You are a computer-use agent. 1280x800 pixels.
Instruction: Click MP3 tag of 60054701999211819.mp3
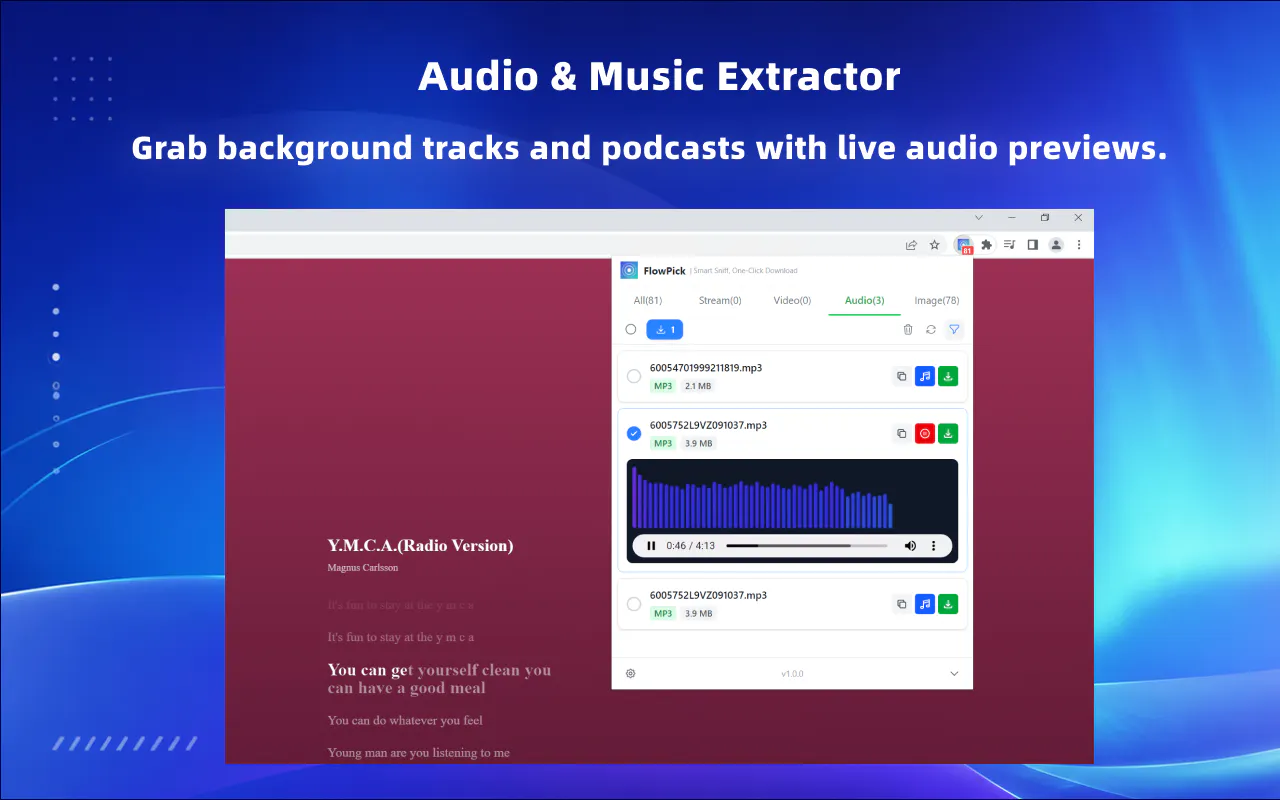coord(663,386)
